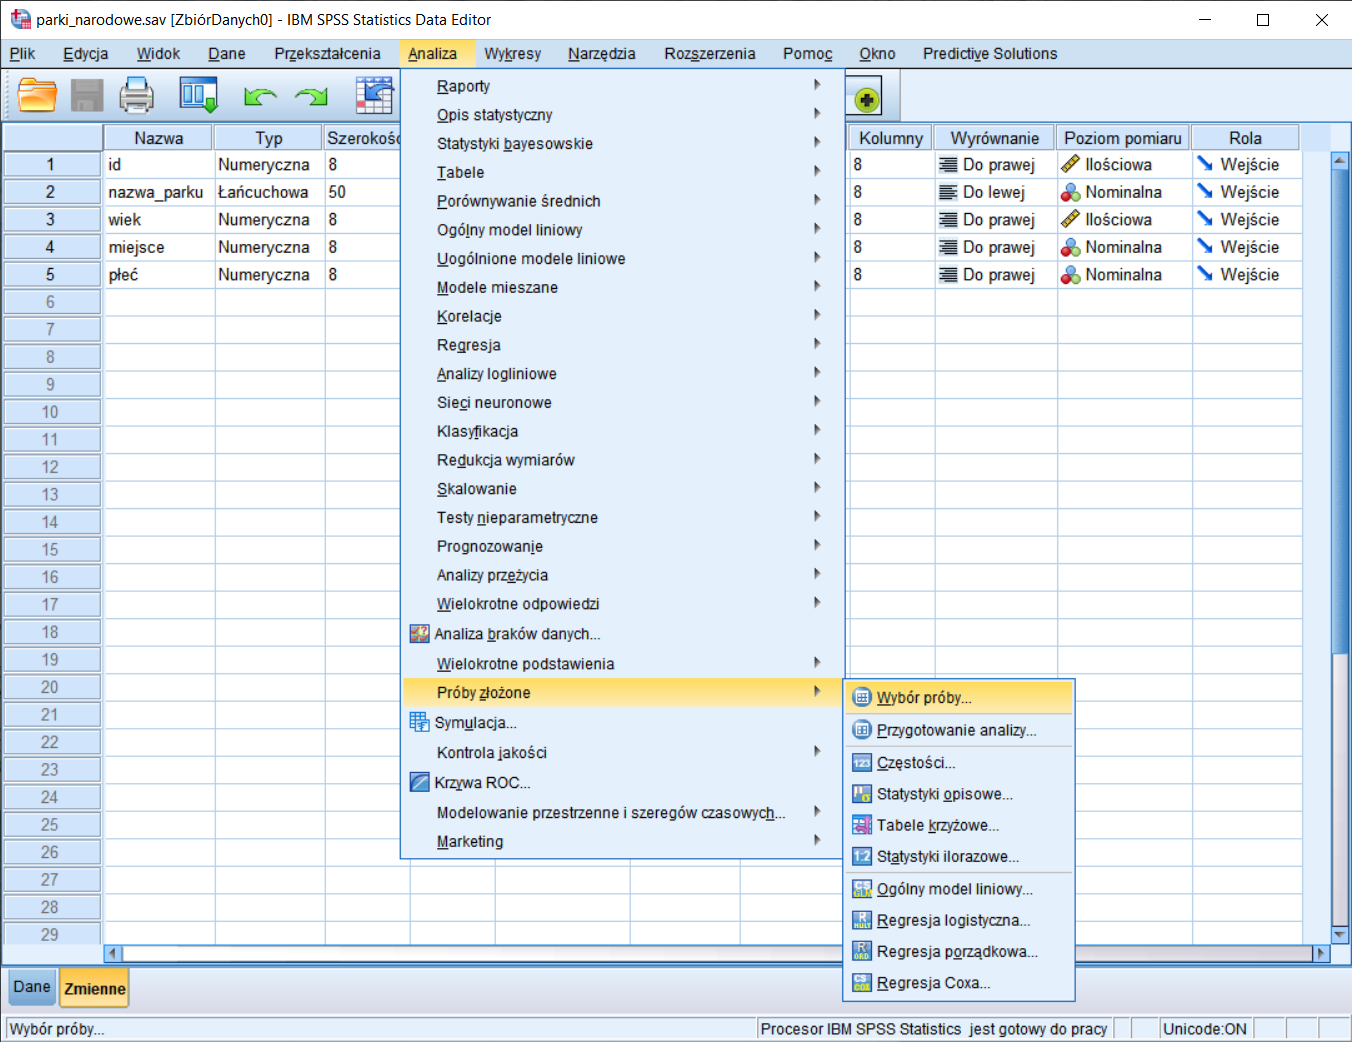This screenshot has width=1352, height=1042.
Task: Click Ilościowa measure cell for id row
Action: (x=1124, y=164)
